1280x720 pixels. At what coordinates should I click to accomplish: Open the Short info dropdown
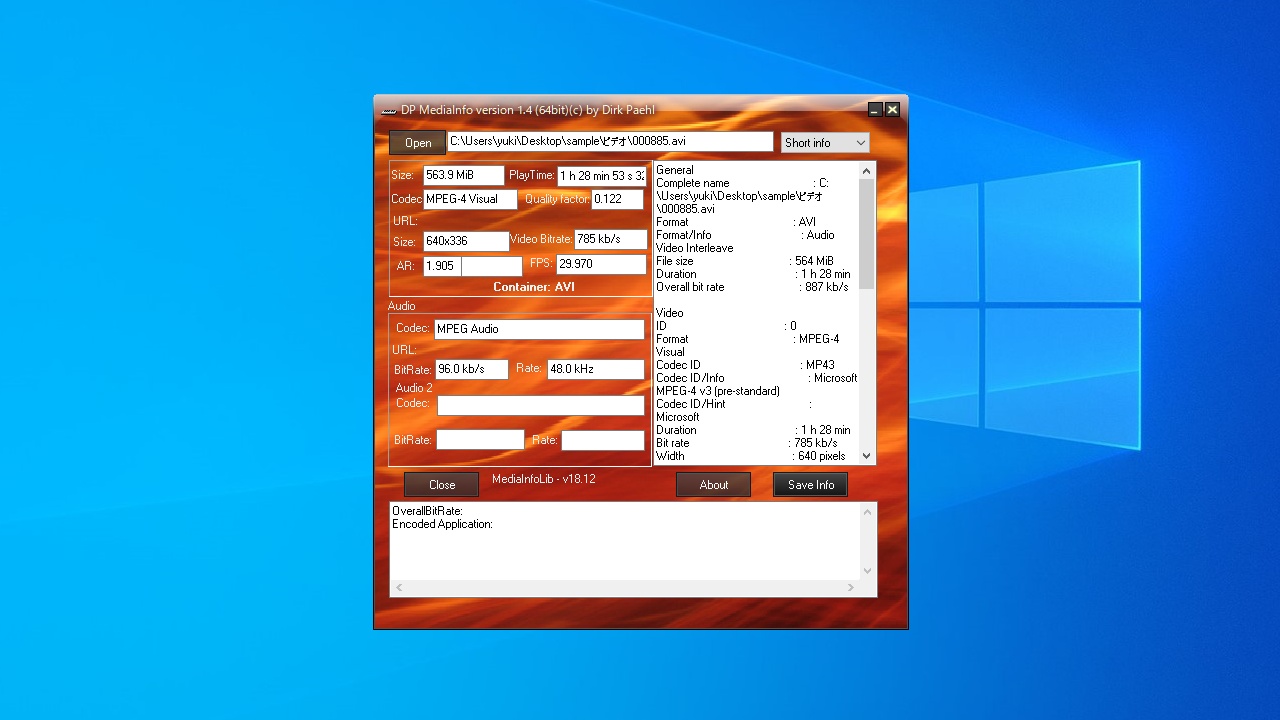[x=825, y=143]
